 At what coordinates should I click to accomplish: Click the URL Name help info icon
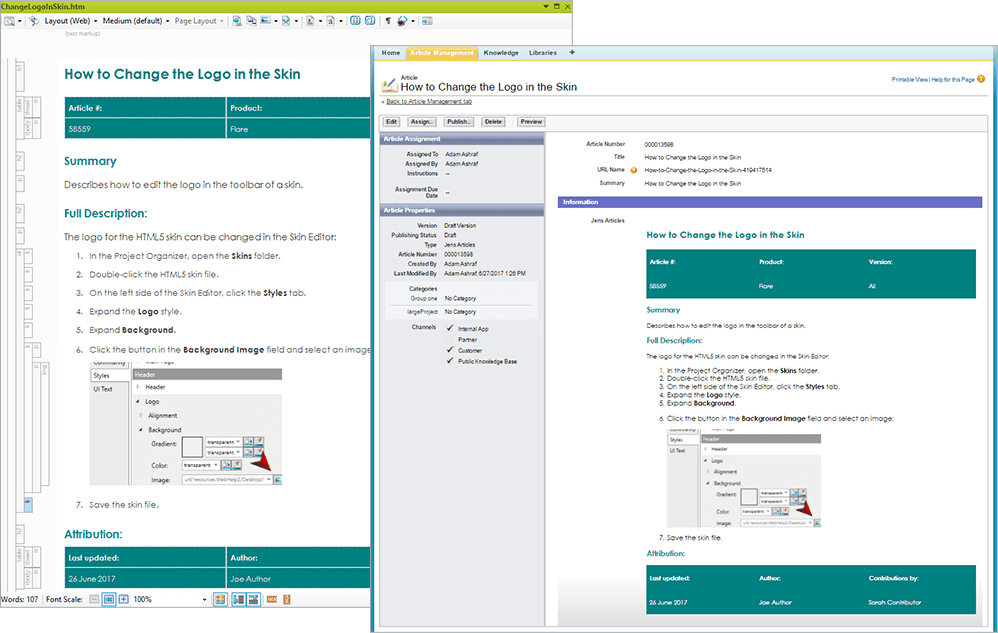(x=633, y=170)
